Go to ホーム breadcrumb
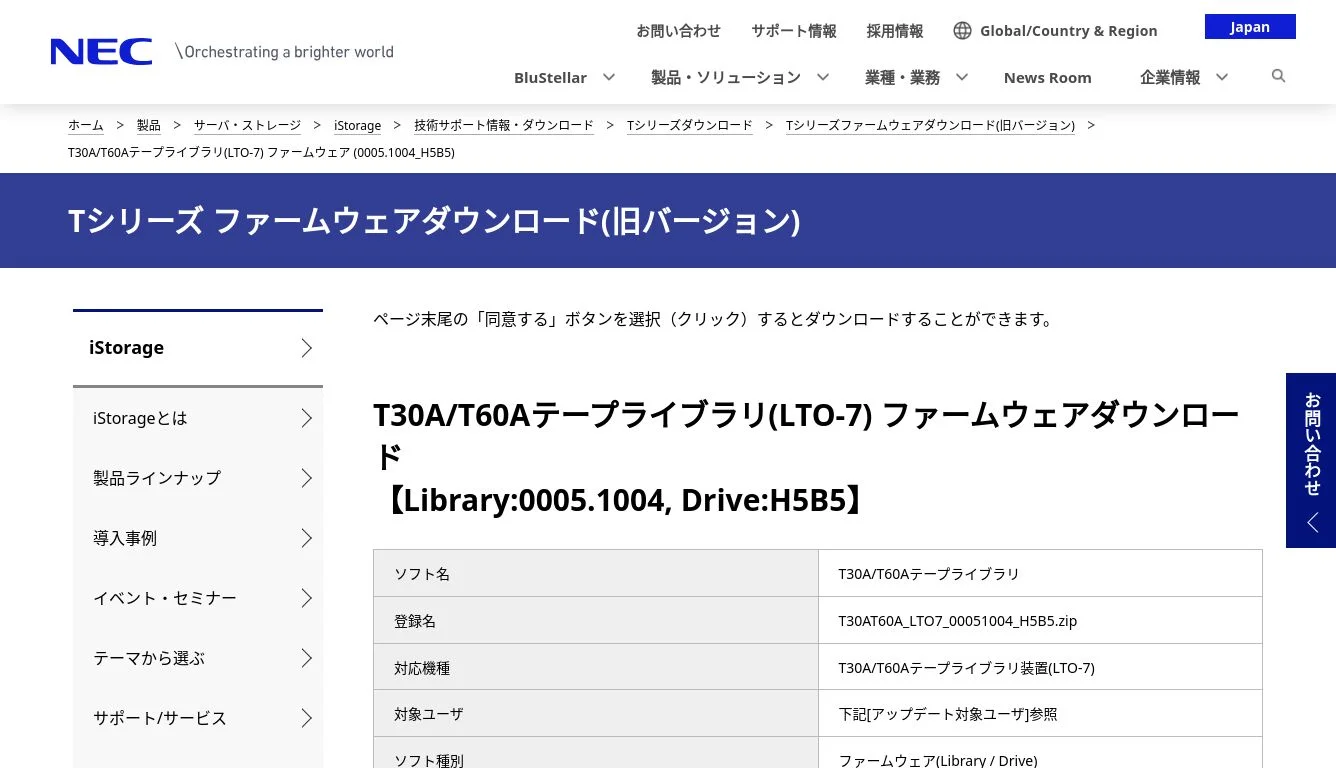 click(85, 125)
